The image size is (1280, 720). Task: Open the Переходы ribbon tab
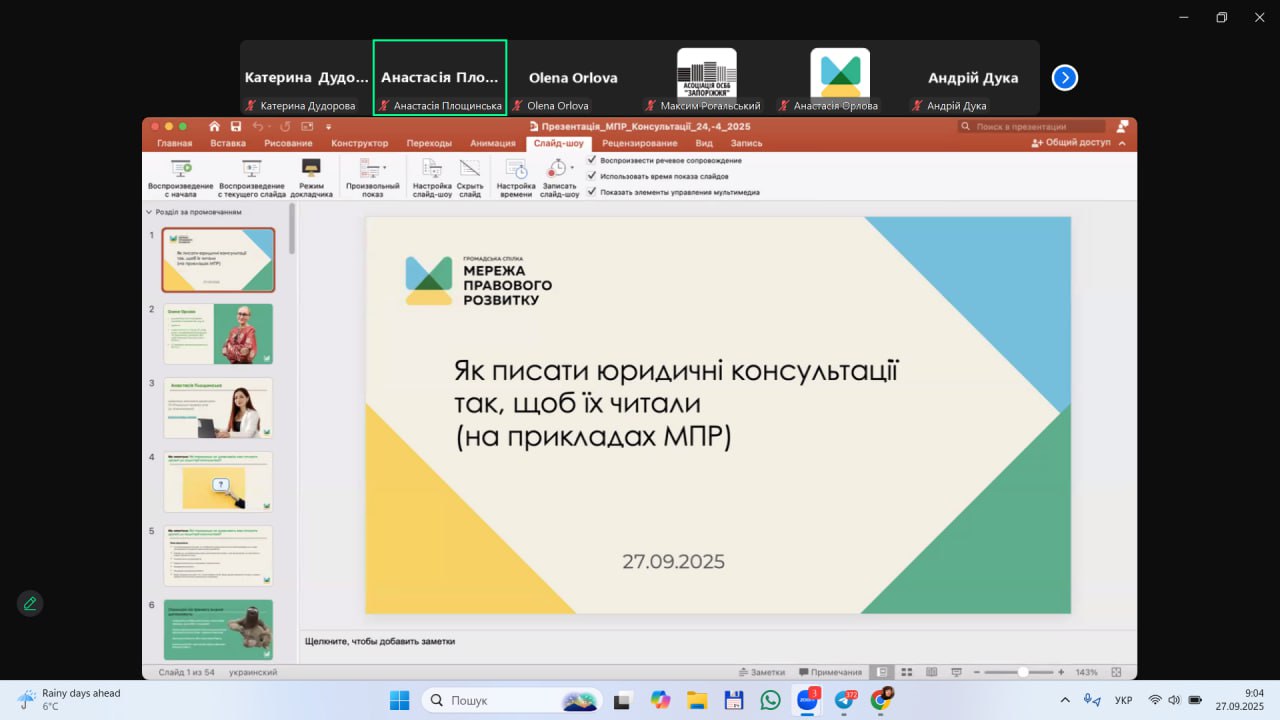pos(429,143)
